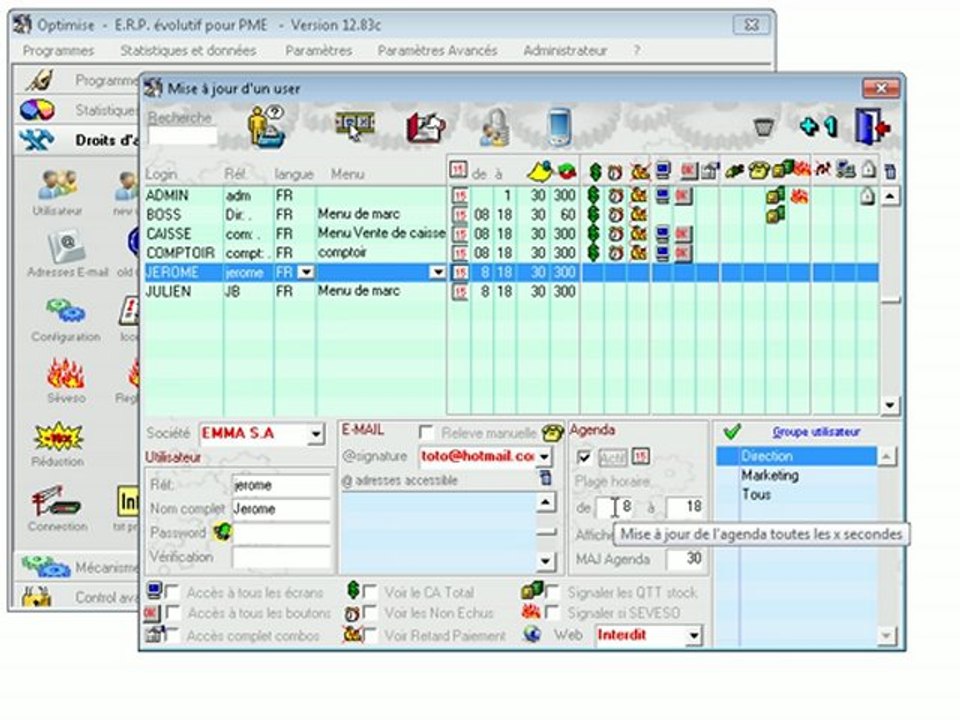The height and width of the screenshot is (720, 960).
Task: Click the globe icon next to Web
Action: [532, 634]
